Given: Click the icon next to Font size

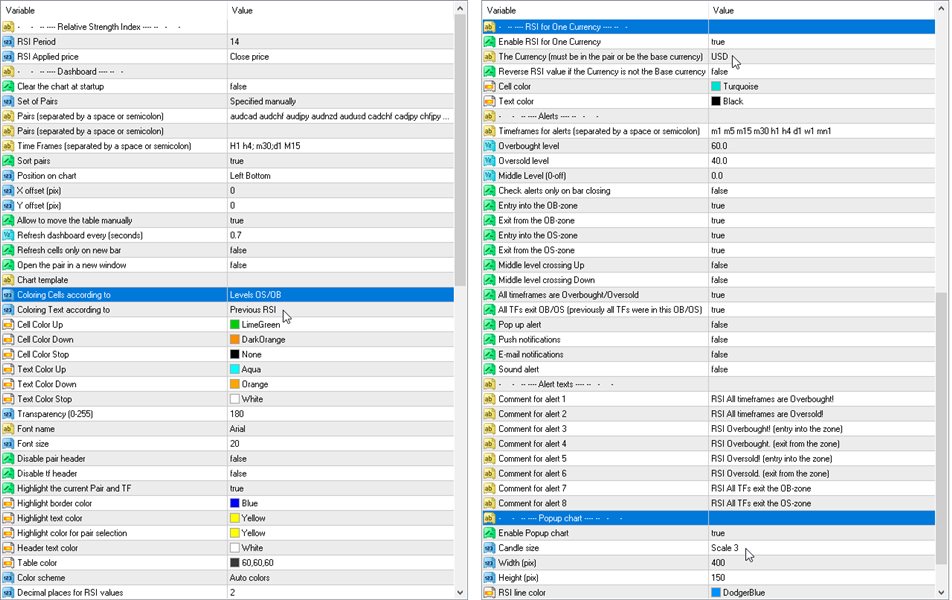Looking at the screenshot, I should click(8, 443).
